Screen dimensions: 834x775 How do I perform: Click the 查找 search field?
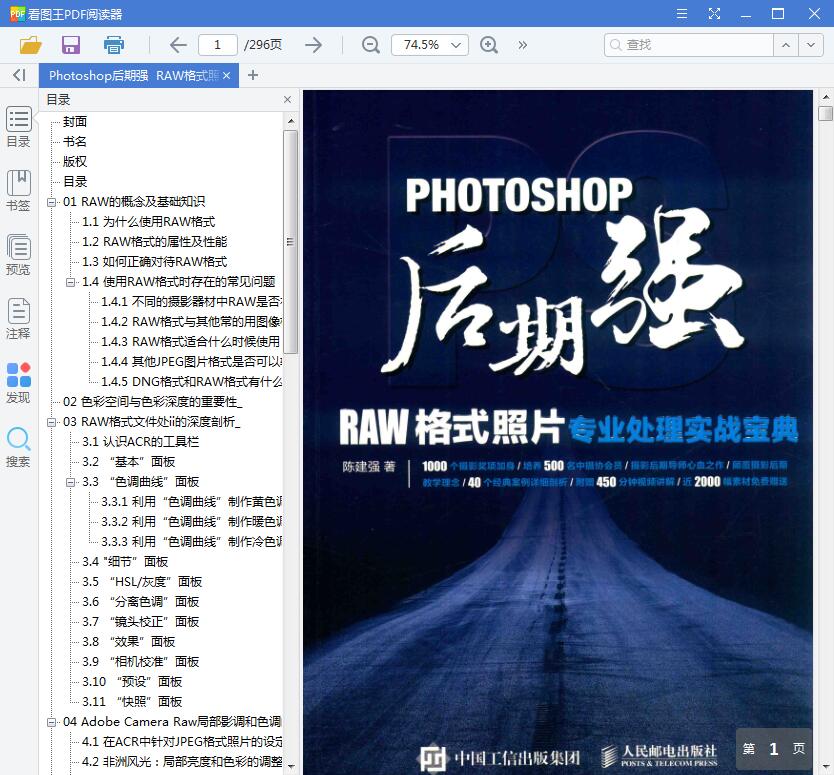click(x=689, y=45)
